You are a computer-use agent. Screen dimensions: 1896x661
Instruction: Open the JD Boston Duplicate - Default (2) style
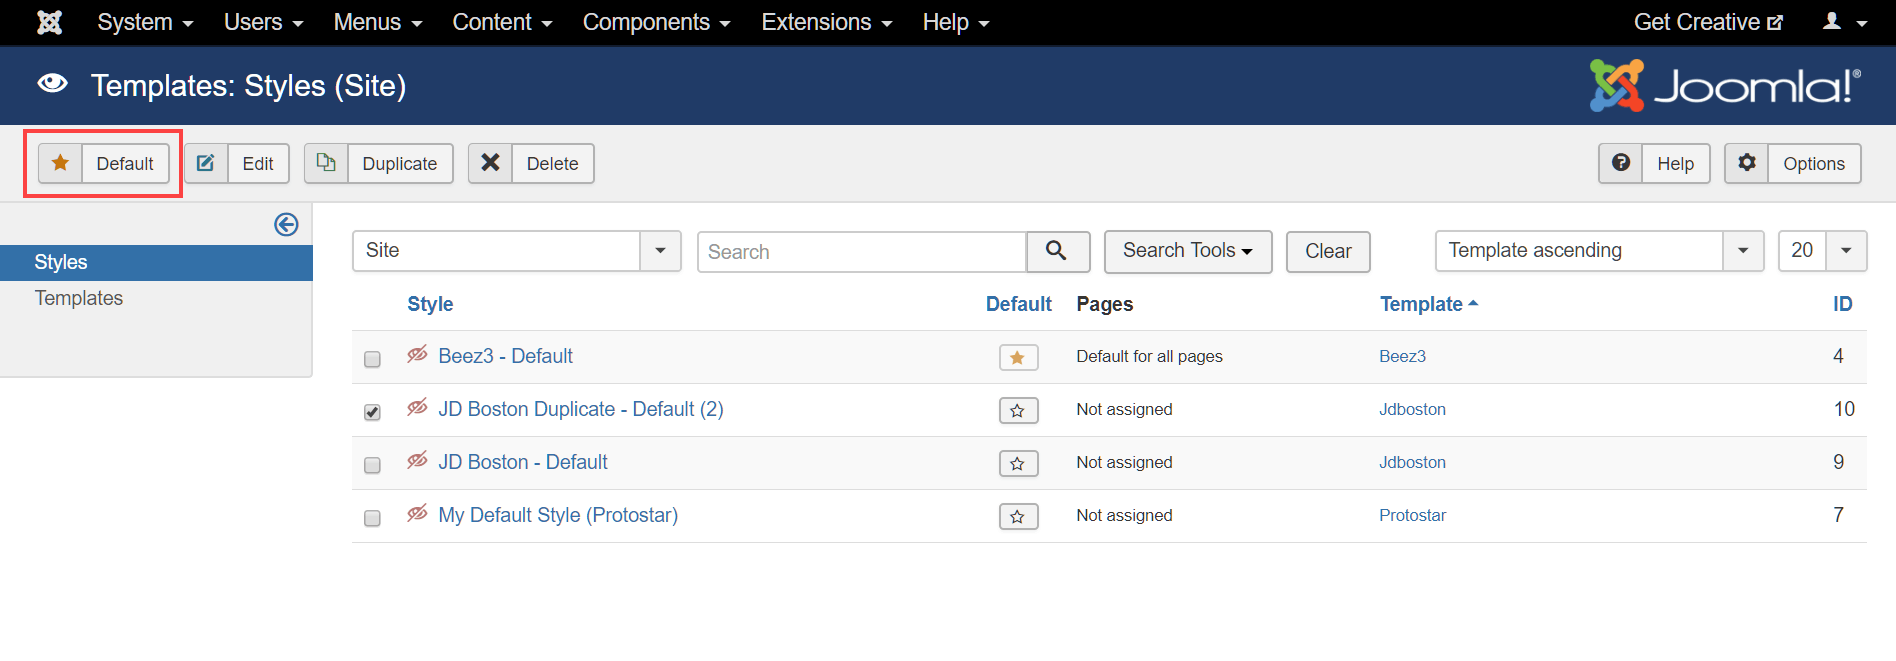pos(581,409)
